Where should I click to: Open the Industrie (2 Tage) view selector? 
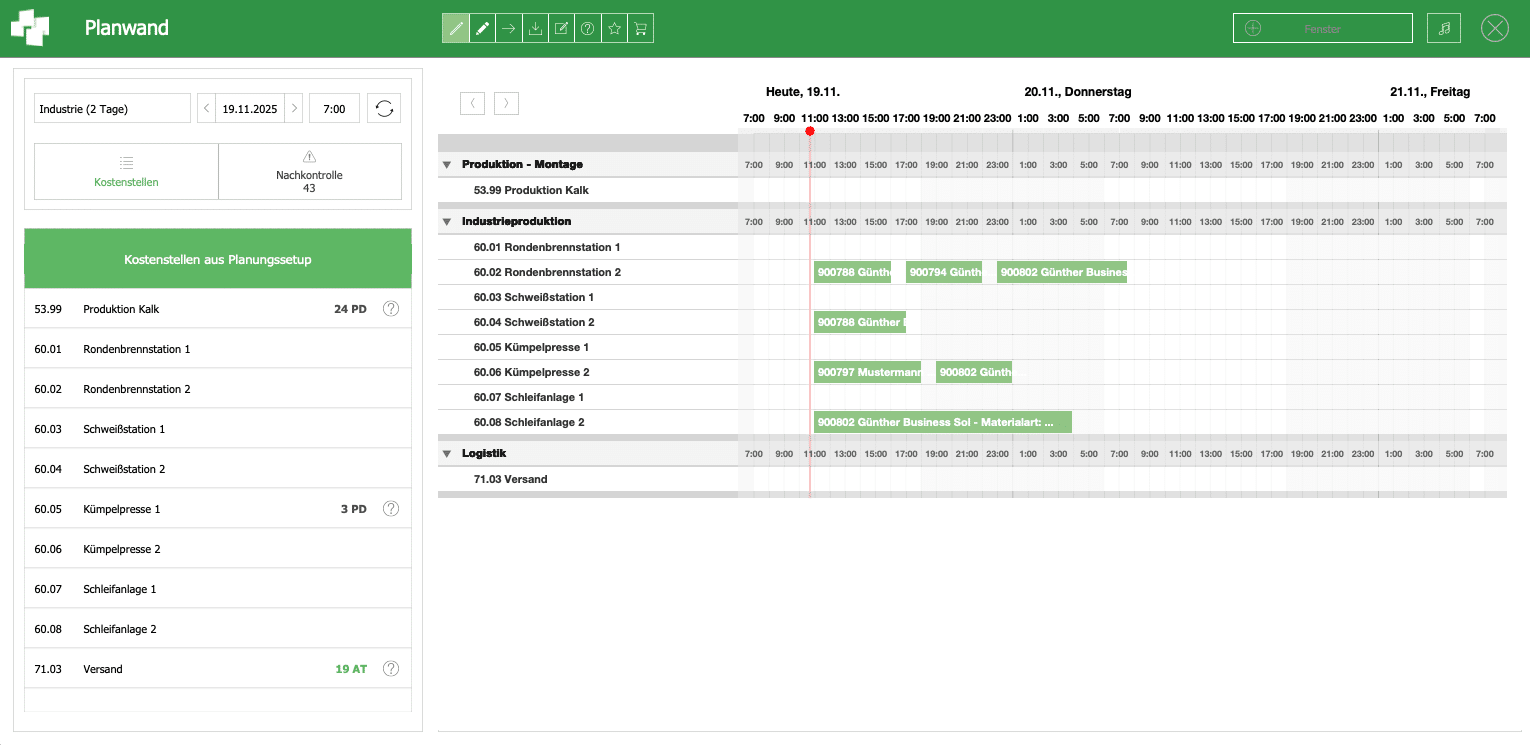(x=112, y=109)
